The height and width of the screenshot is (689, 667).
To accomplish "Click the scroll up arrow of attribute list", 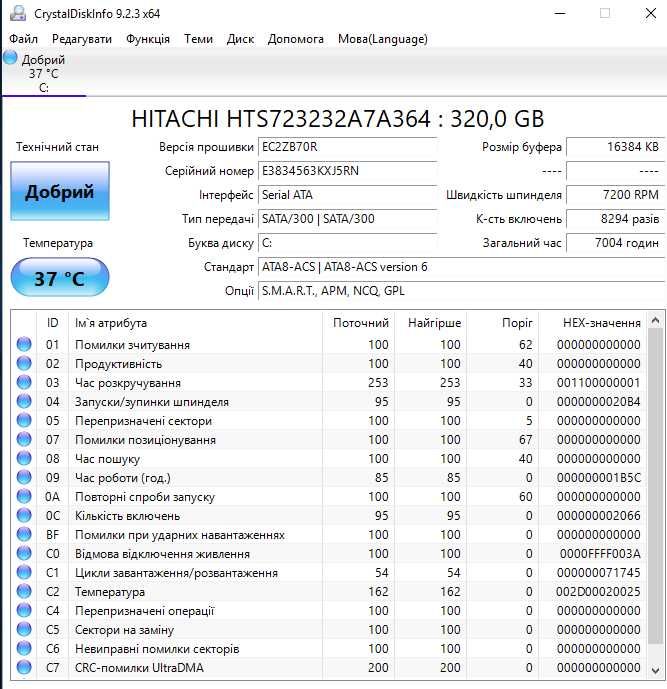I will (655, 320).
